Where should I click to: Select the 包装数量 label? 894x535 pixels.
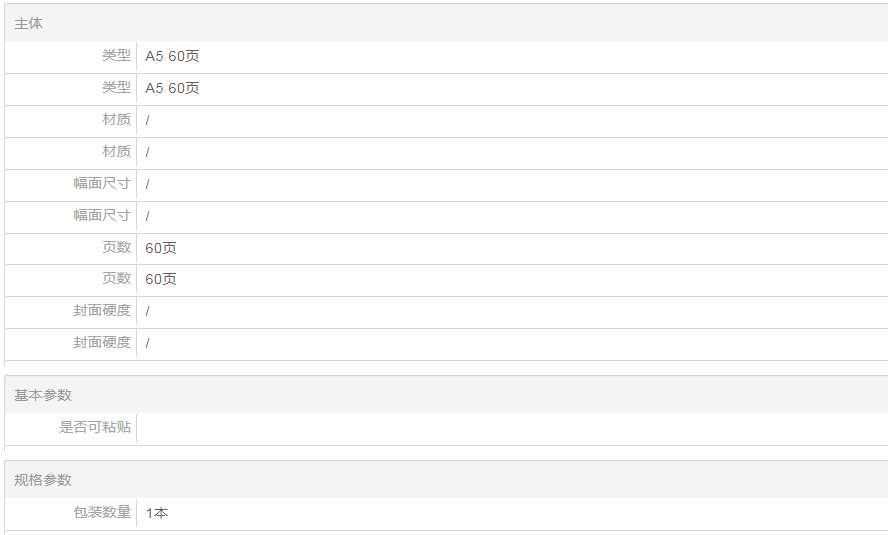tap(102, 513)
